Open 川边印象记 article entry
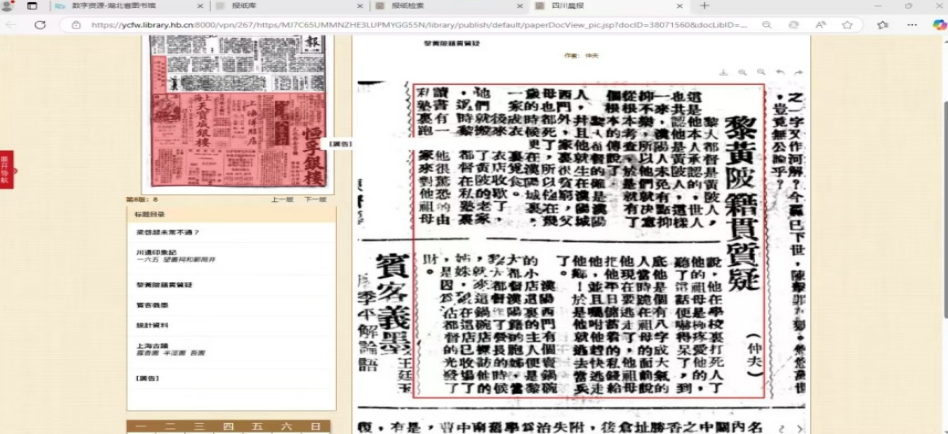Viewport: 948px width, 434px height. point(156,252)
